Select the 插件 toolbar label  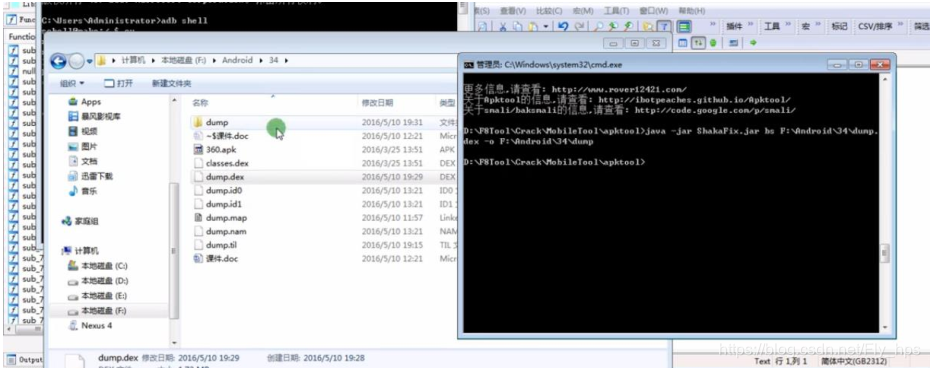pyautogui.click(x=735, y=27)
